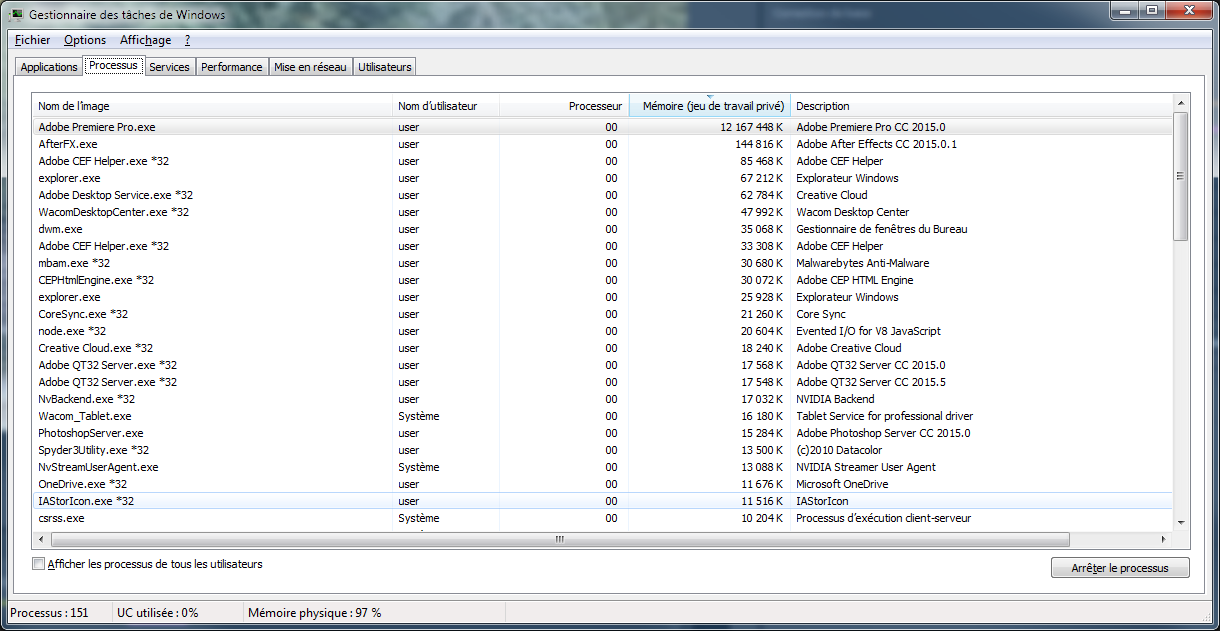The height and width of the screenshot is (631, 1220).
Task: Sort by Nom de l'image column header
Action: (213, 106)
